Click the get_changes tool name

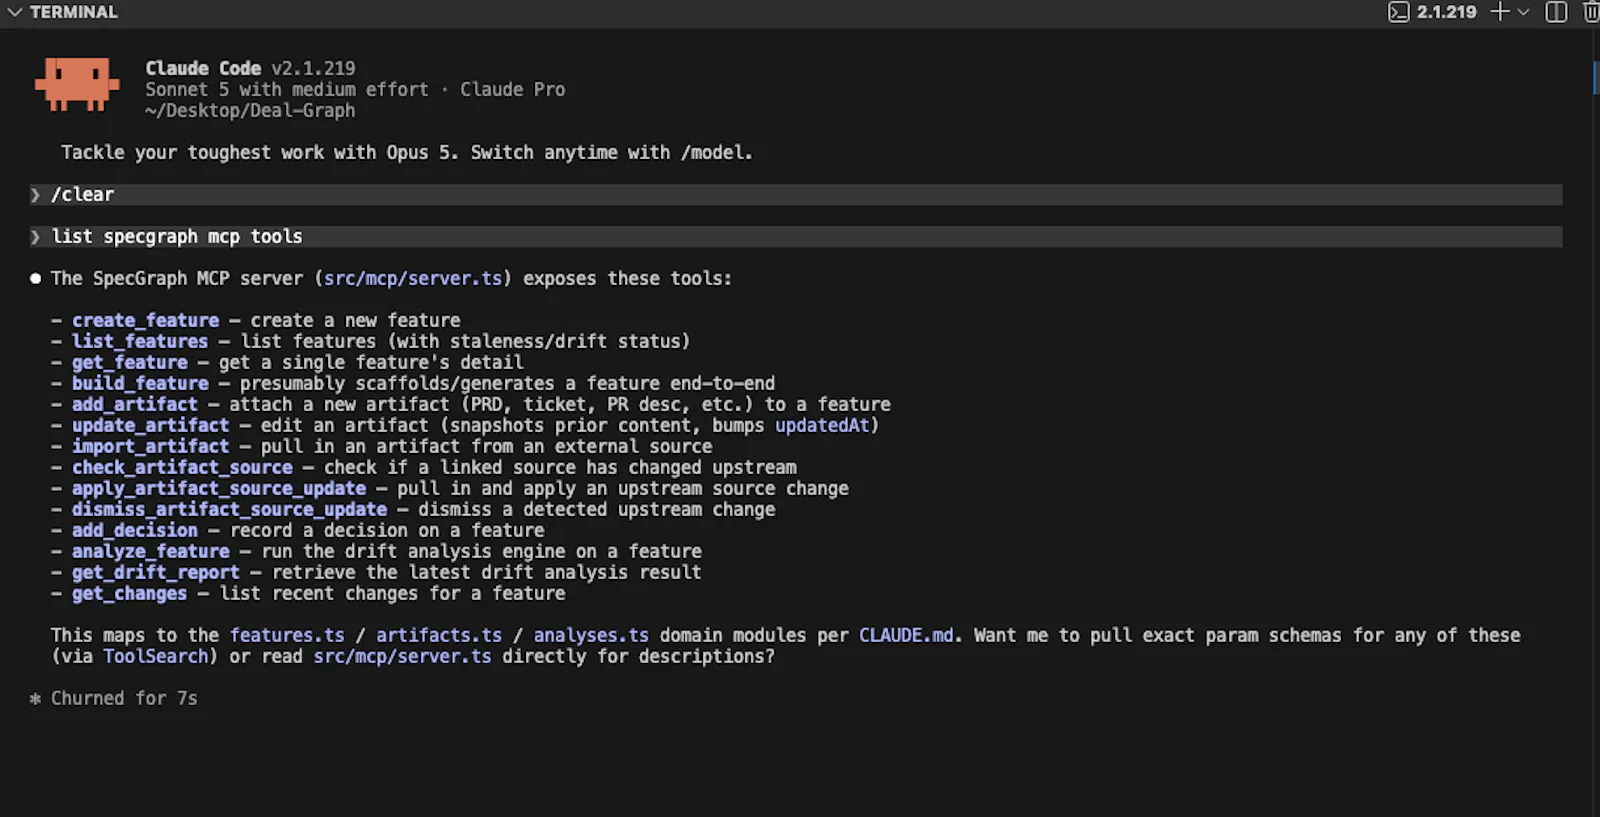[x=129, y=593]
